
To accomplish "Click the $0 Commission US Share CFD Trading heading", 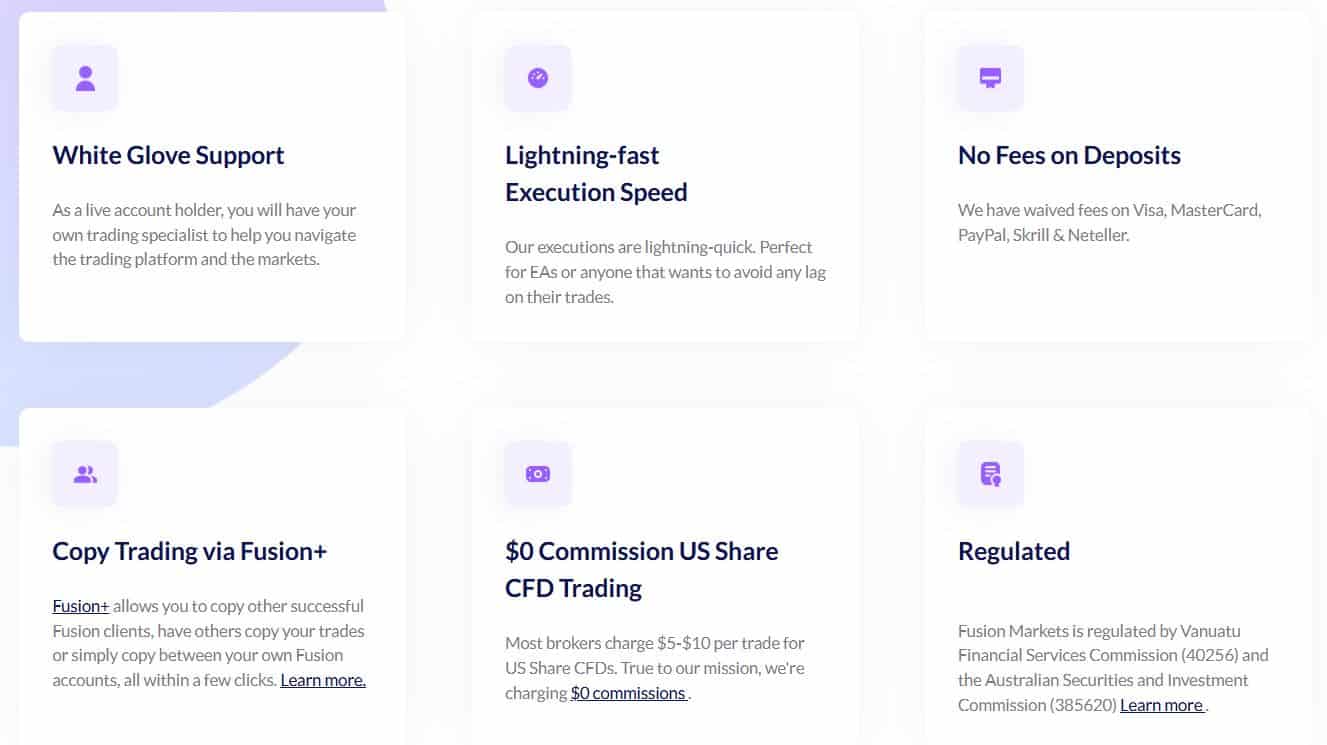I will point(641,569).
